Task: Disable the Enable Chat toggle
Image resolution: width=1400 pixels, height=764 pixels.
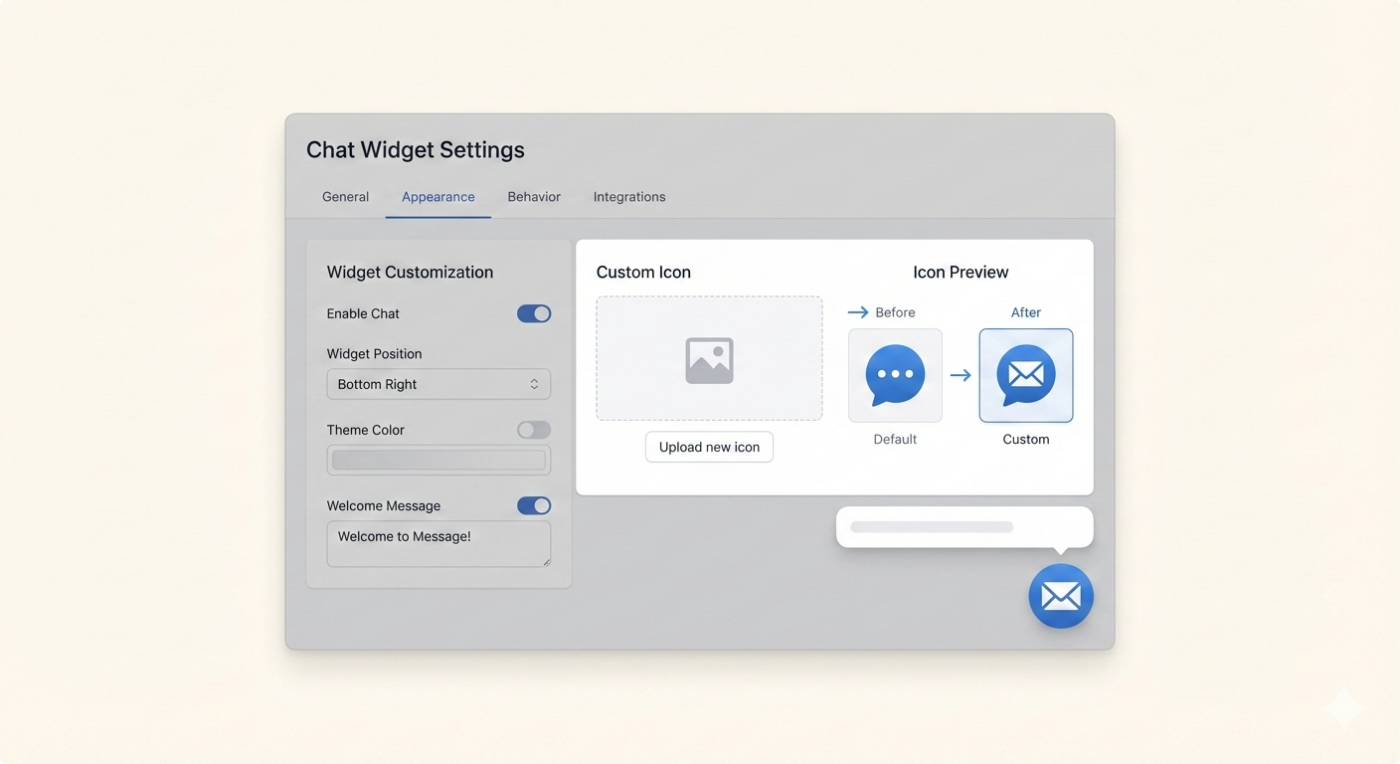Action: (533, 313)
